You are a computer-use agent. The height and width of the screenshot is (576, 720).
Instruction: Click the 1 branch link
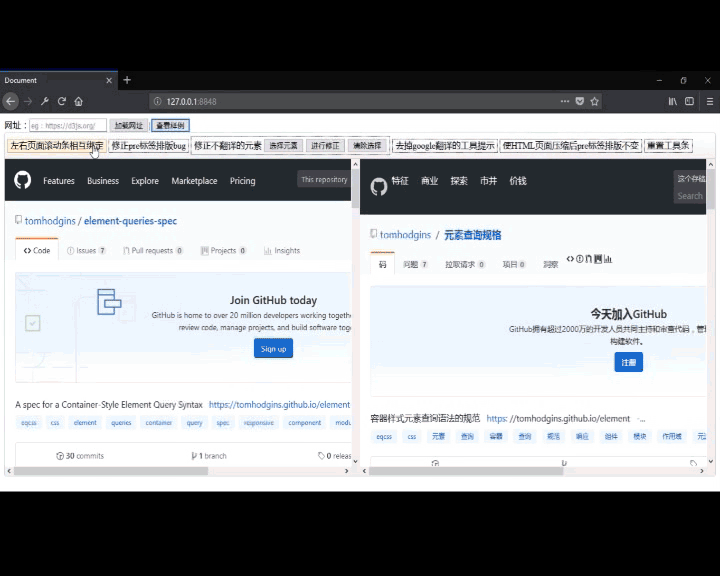click(209, 456)
